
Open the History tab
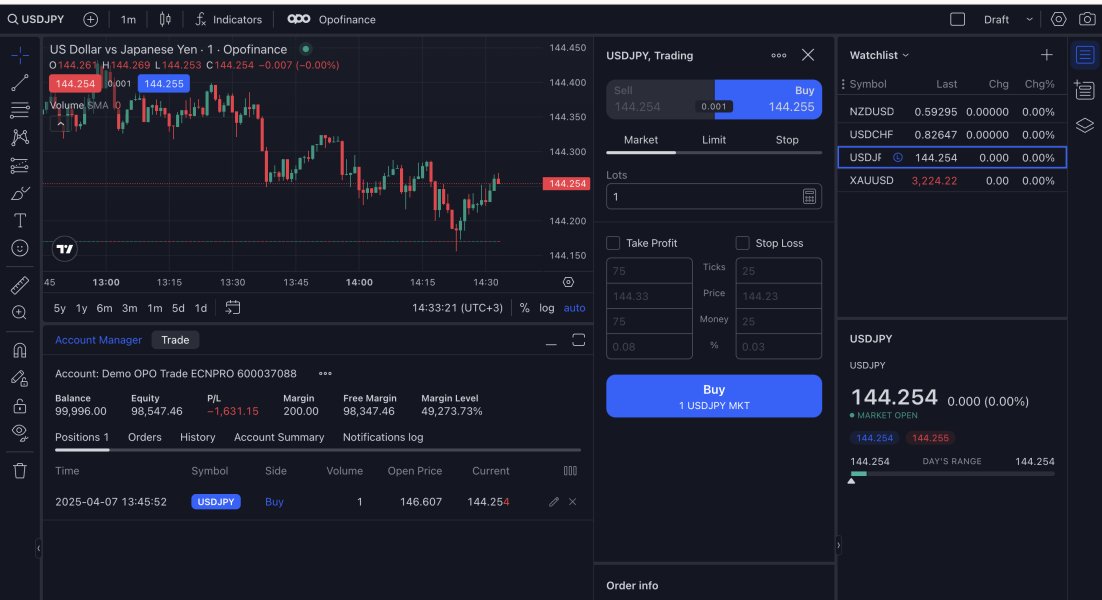(197, 437)
